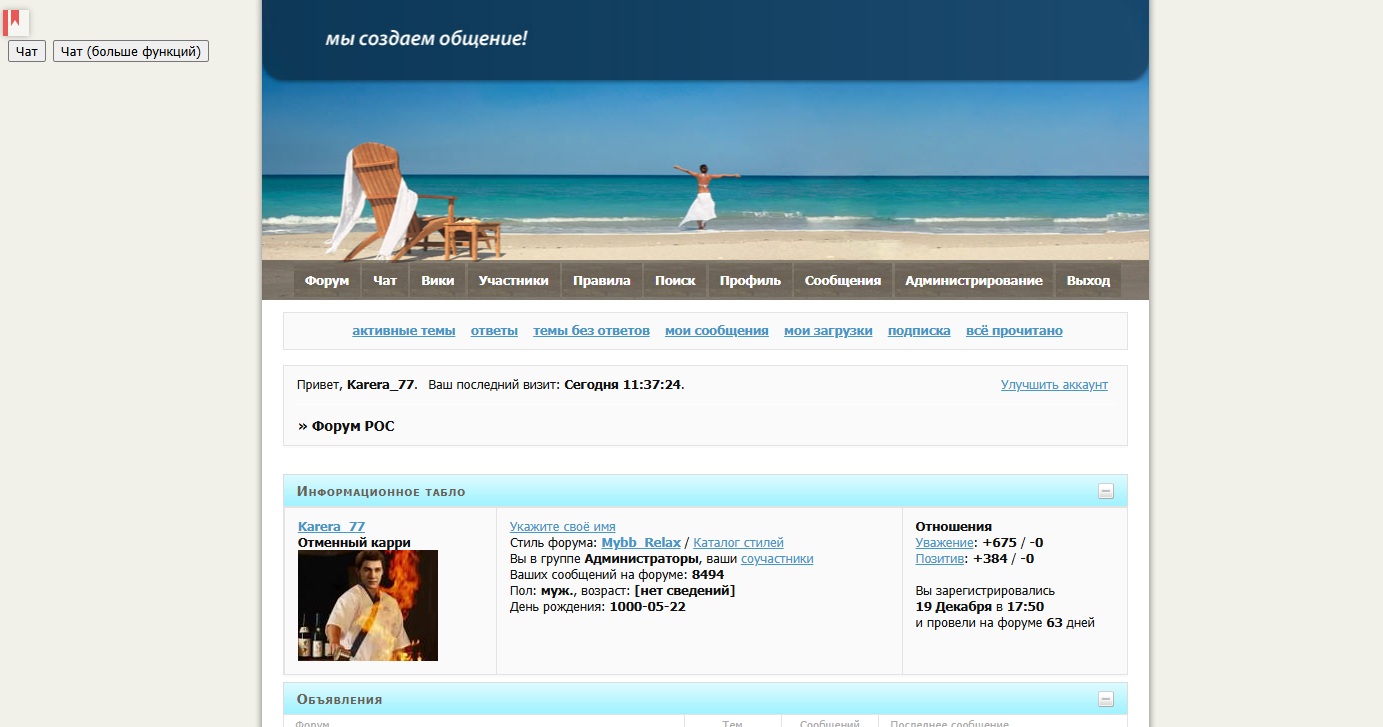Click the last visit time Сегодня 11:37:24
1383x727 pixels.
click(623, 385)
